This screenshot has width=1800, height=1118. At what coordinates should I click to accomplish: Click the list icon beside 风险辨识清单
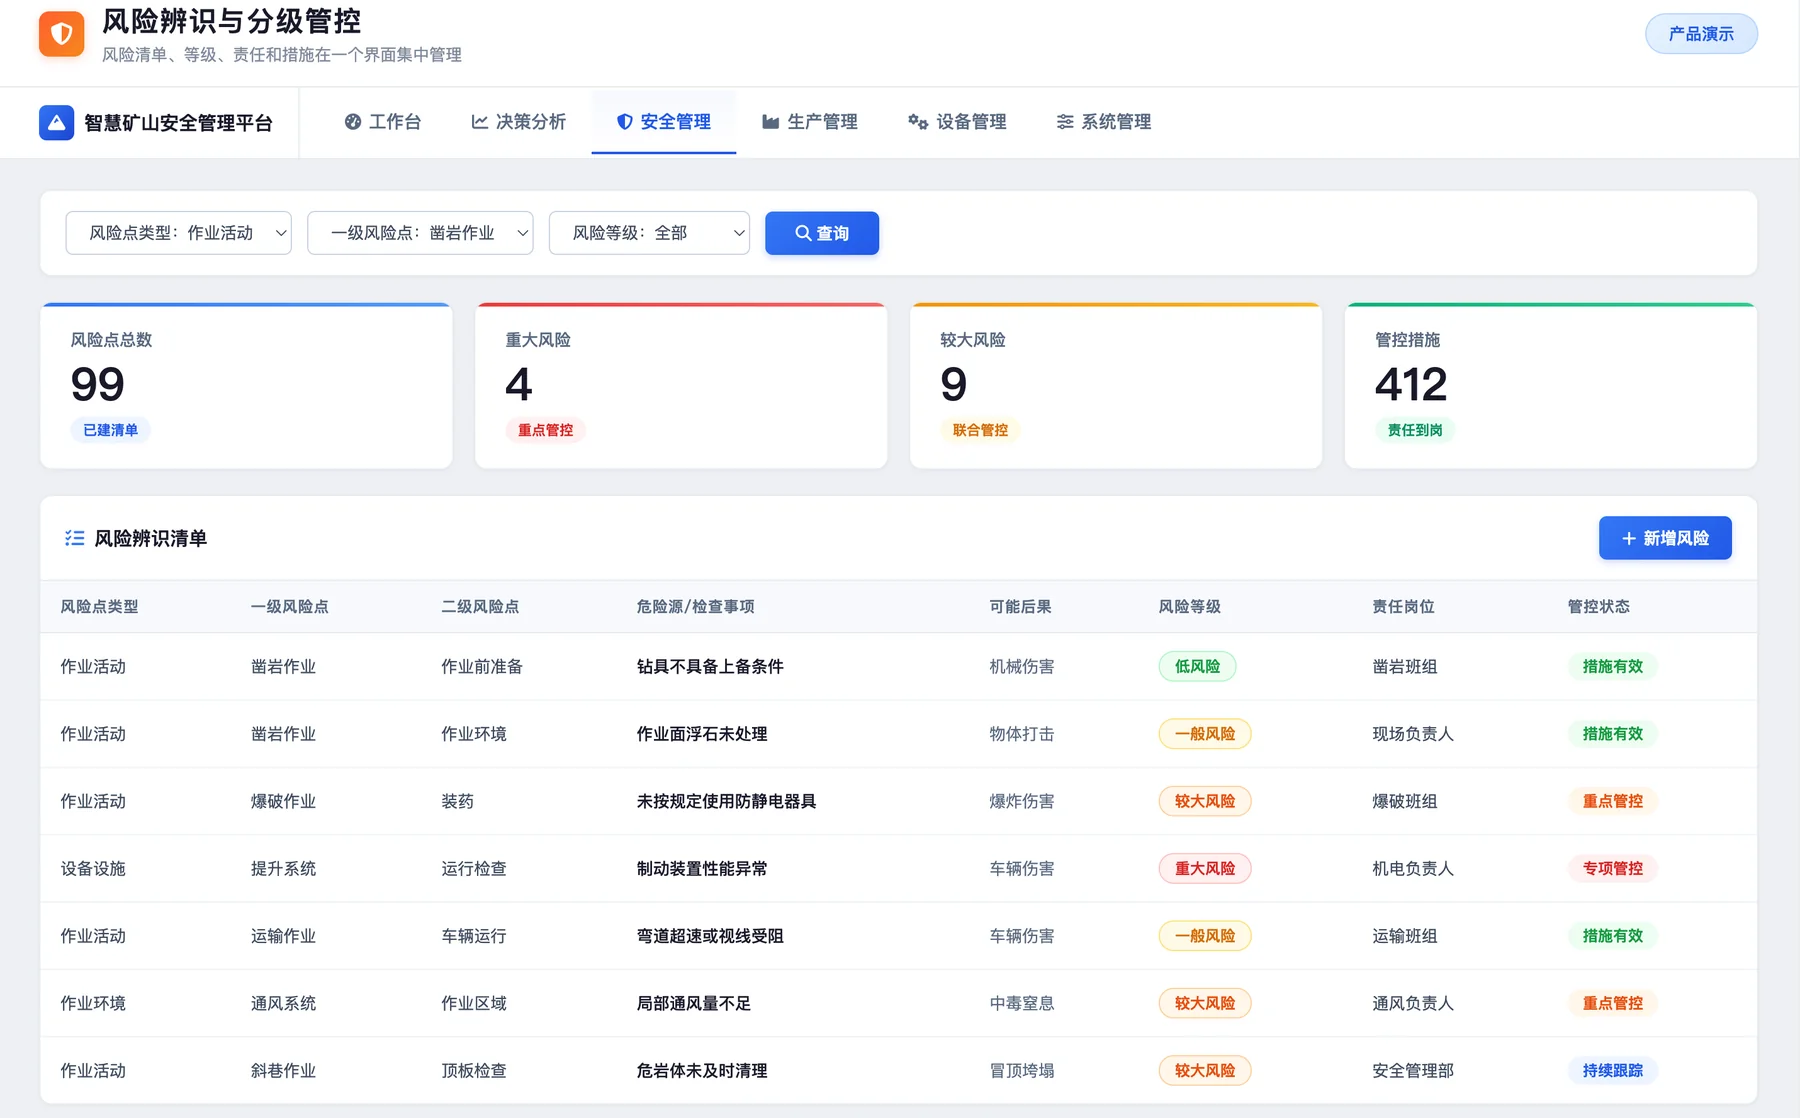tap(74, 538)
